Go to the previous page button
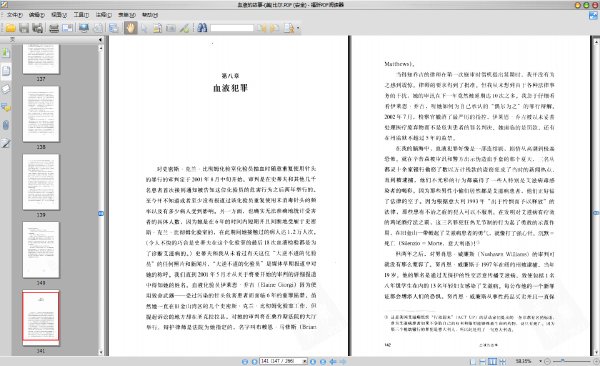 254,361
